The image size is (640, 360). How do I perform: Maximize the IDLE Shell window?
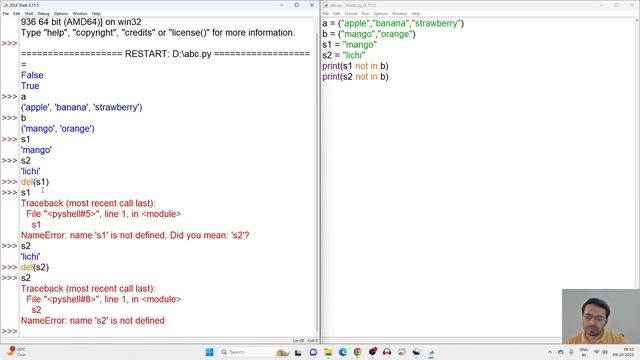[x=297, y=5]
